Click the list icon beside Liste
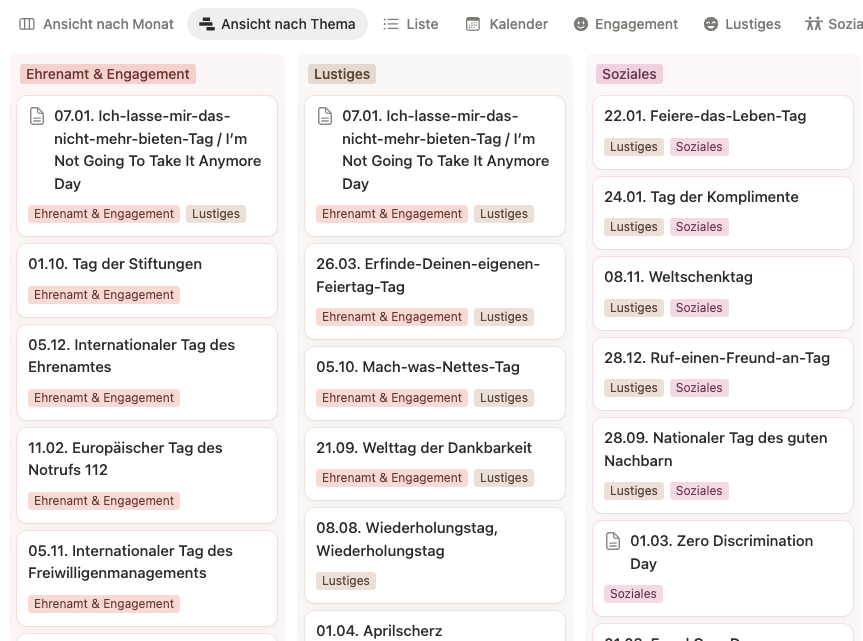Viewport: 863px width, 641px height. click(x=391, y=24)
